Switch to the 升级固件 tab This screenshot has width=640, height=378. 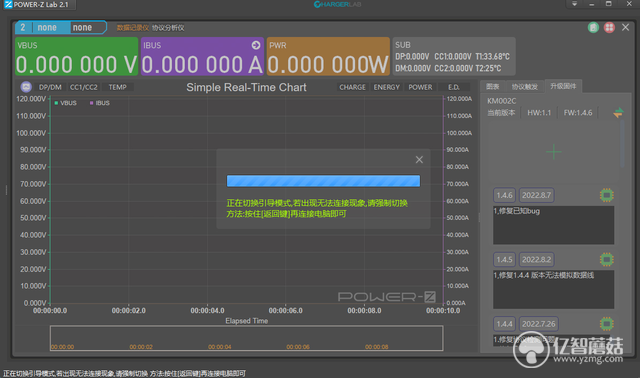563,86
